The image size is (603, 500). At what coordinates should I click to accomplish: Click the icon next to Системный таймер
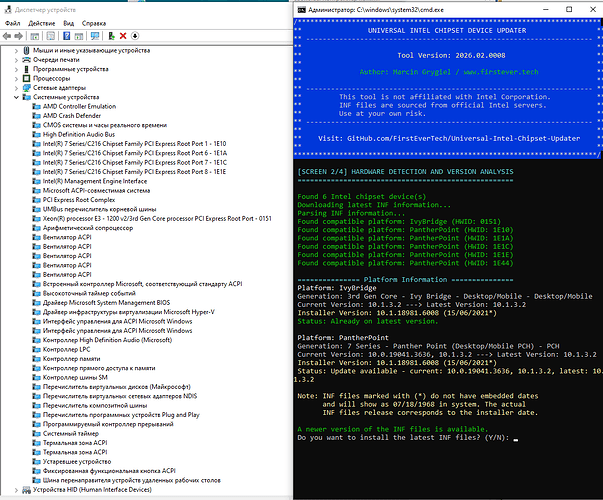pos(36,433)
